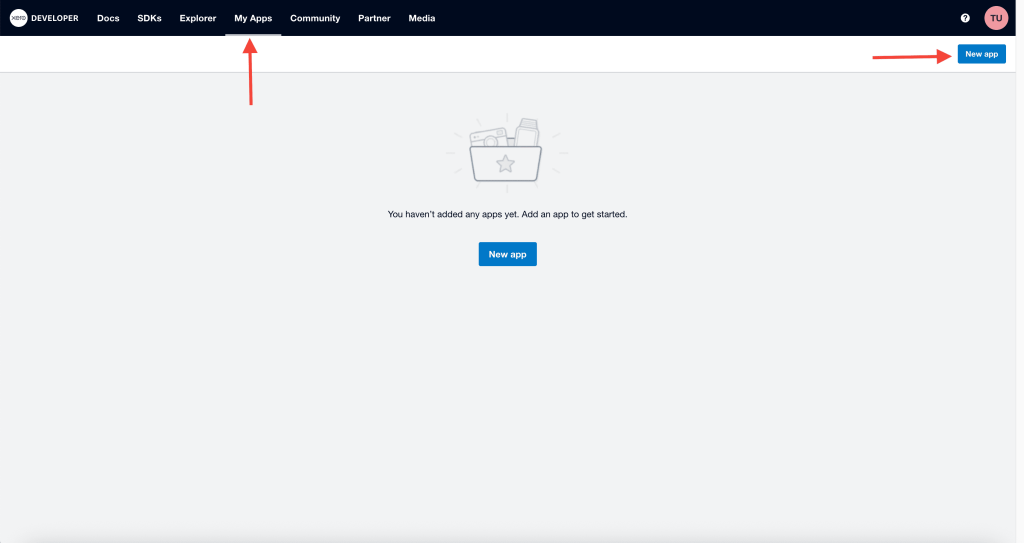Click the red arrow pointing to New app
Screen dimensions: 1024x543
910,57
